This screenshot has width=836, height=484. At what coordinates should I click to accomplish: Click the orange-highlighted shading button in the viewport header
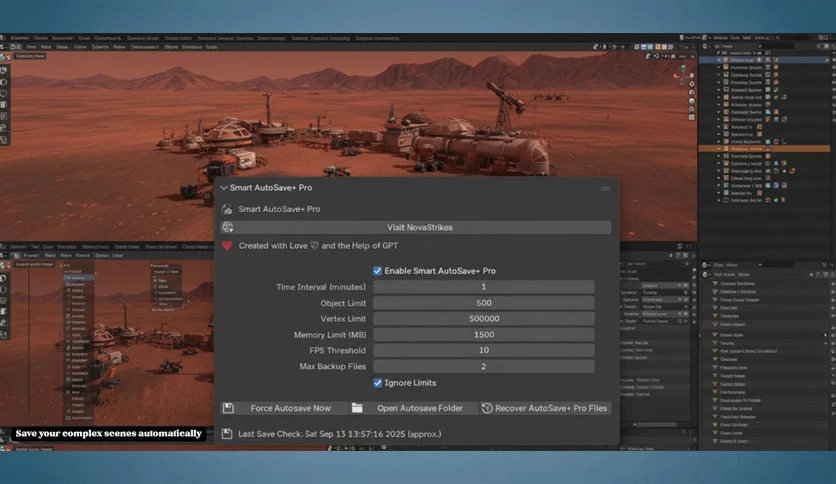657,47
